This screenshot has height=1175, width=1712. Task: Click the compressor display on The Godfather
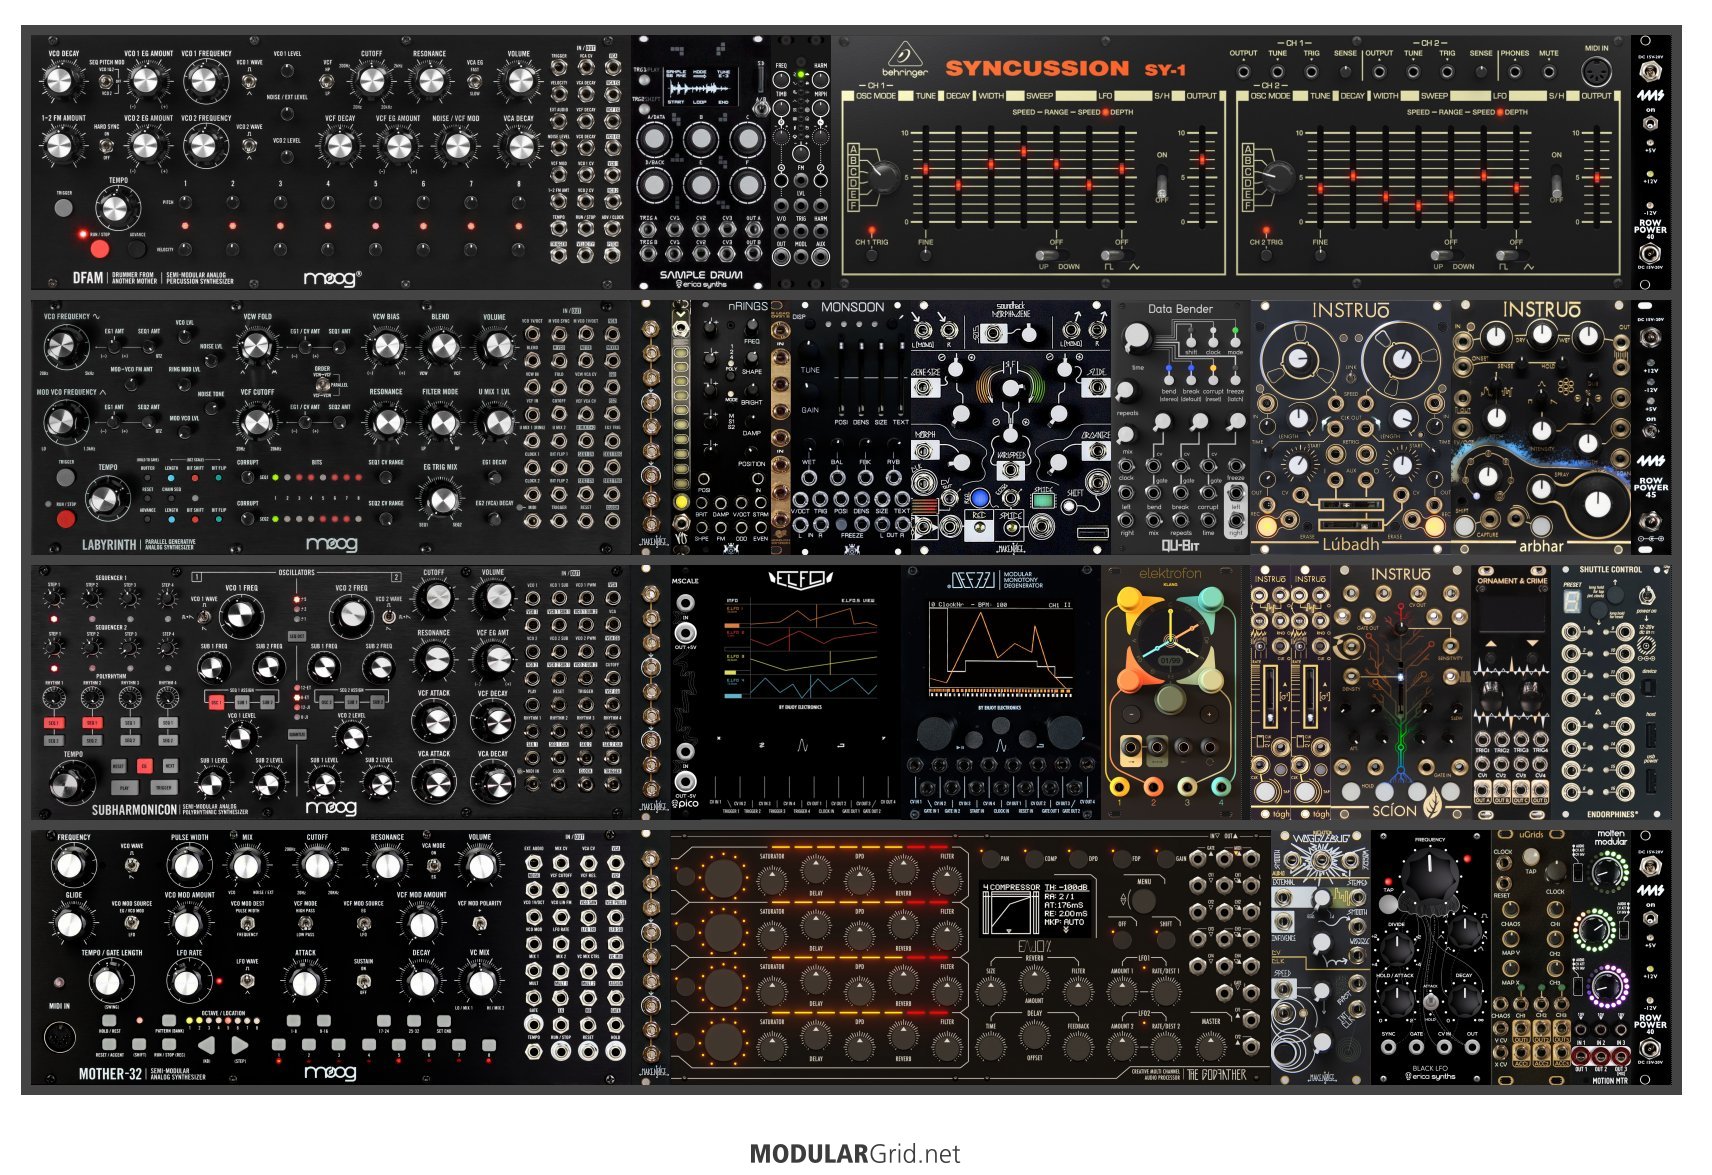(x=1035, y=908)
